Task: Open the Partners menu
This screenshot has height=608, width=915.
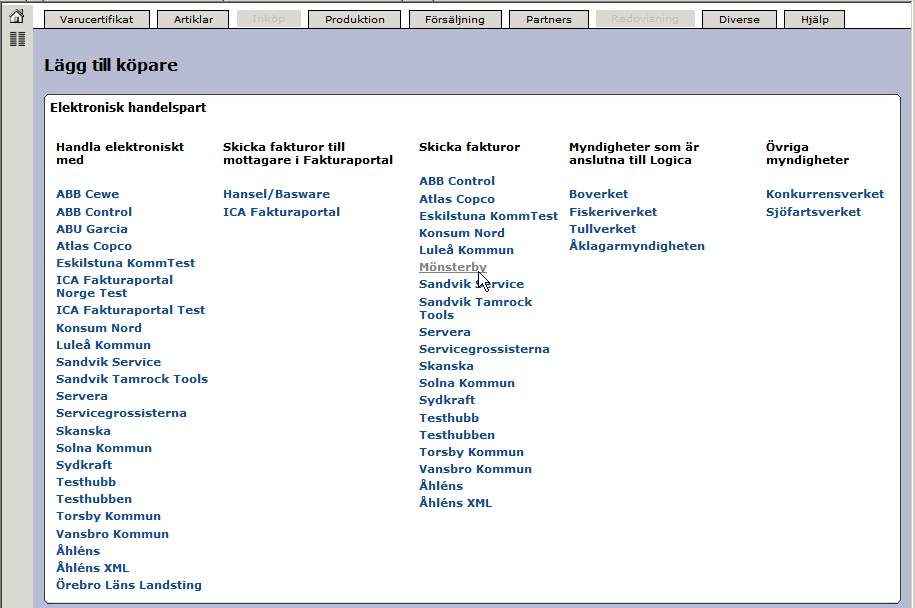Action: tap(549, 19)
